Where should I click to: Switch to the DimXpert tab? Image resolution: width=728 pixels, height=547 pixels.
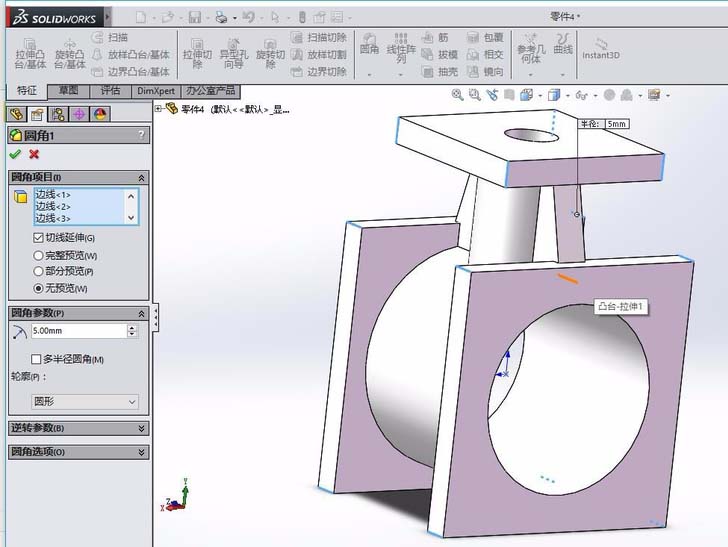coord(156,90)
